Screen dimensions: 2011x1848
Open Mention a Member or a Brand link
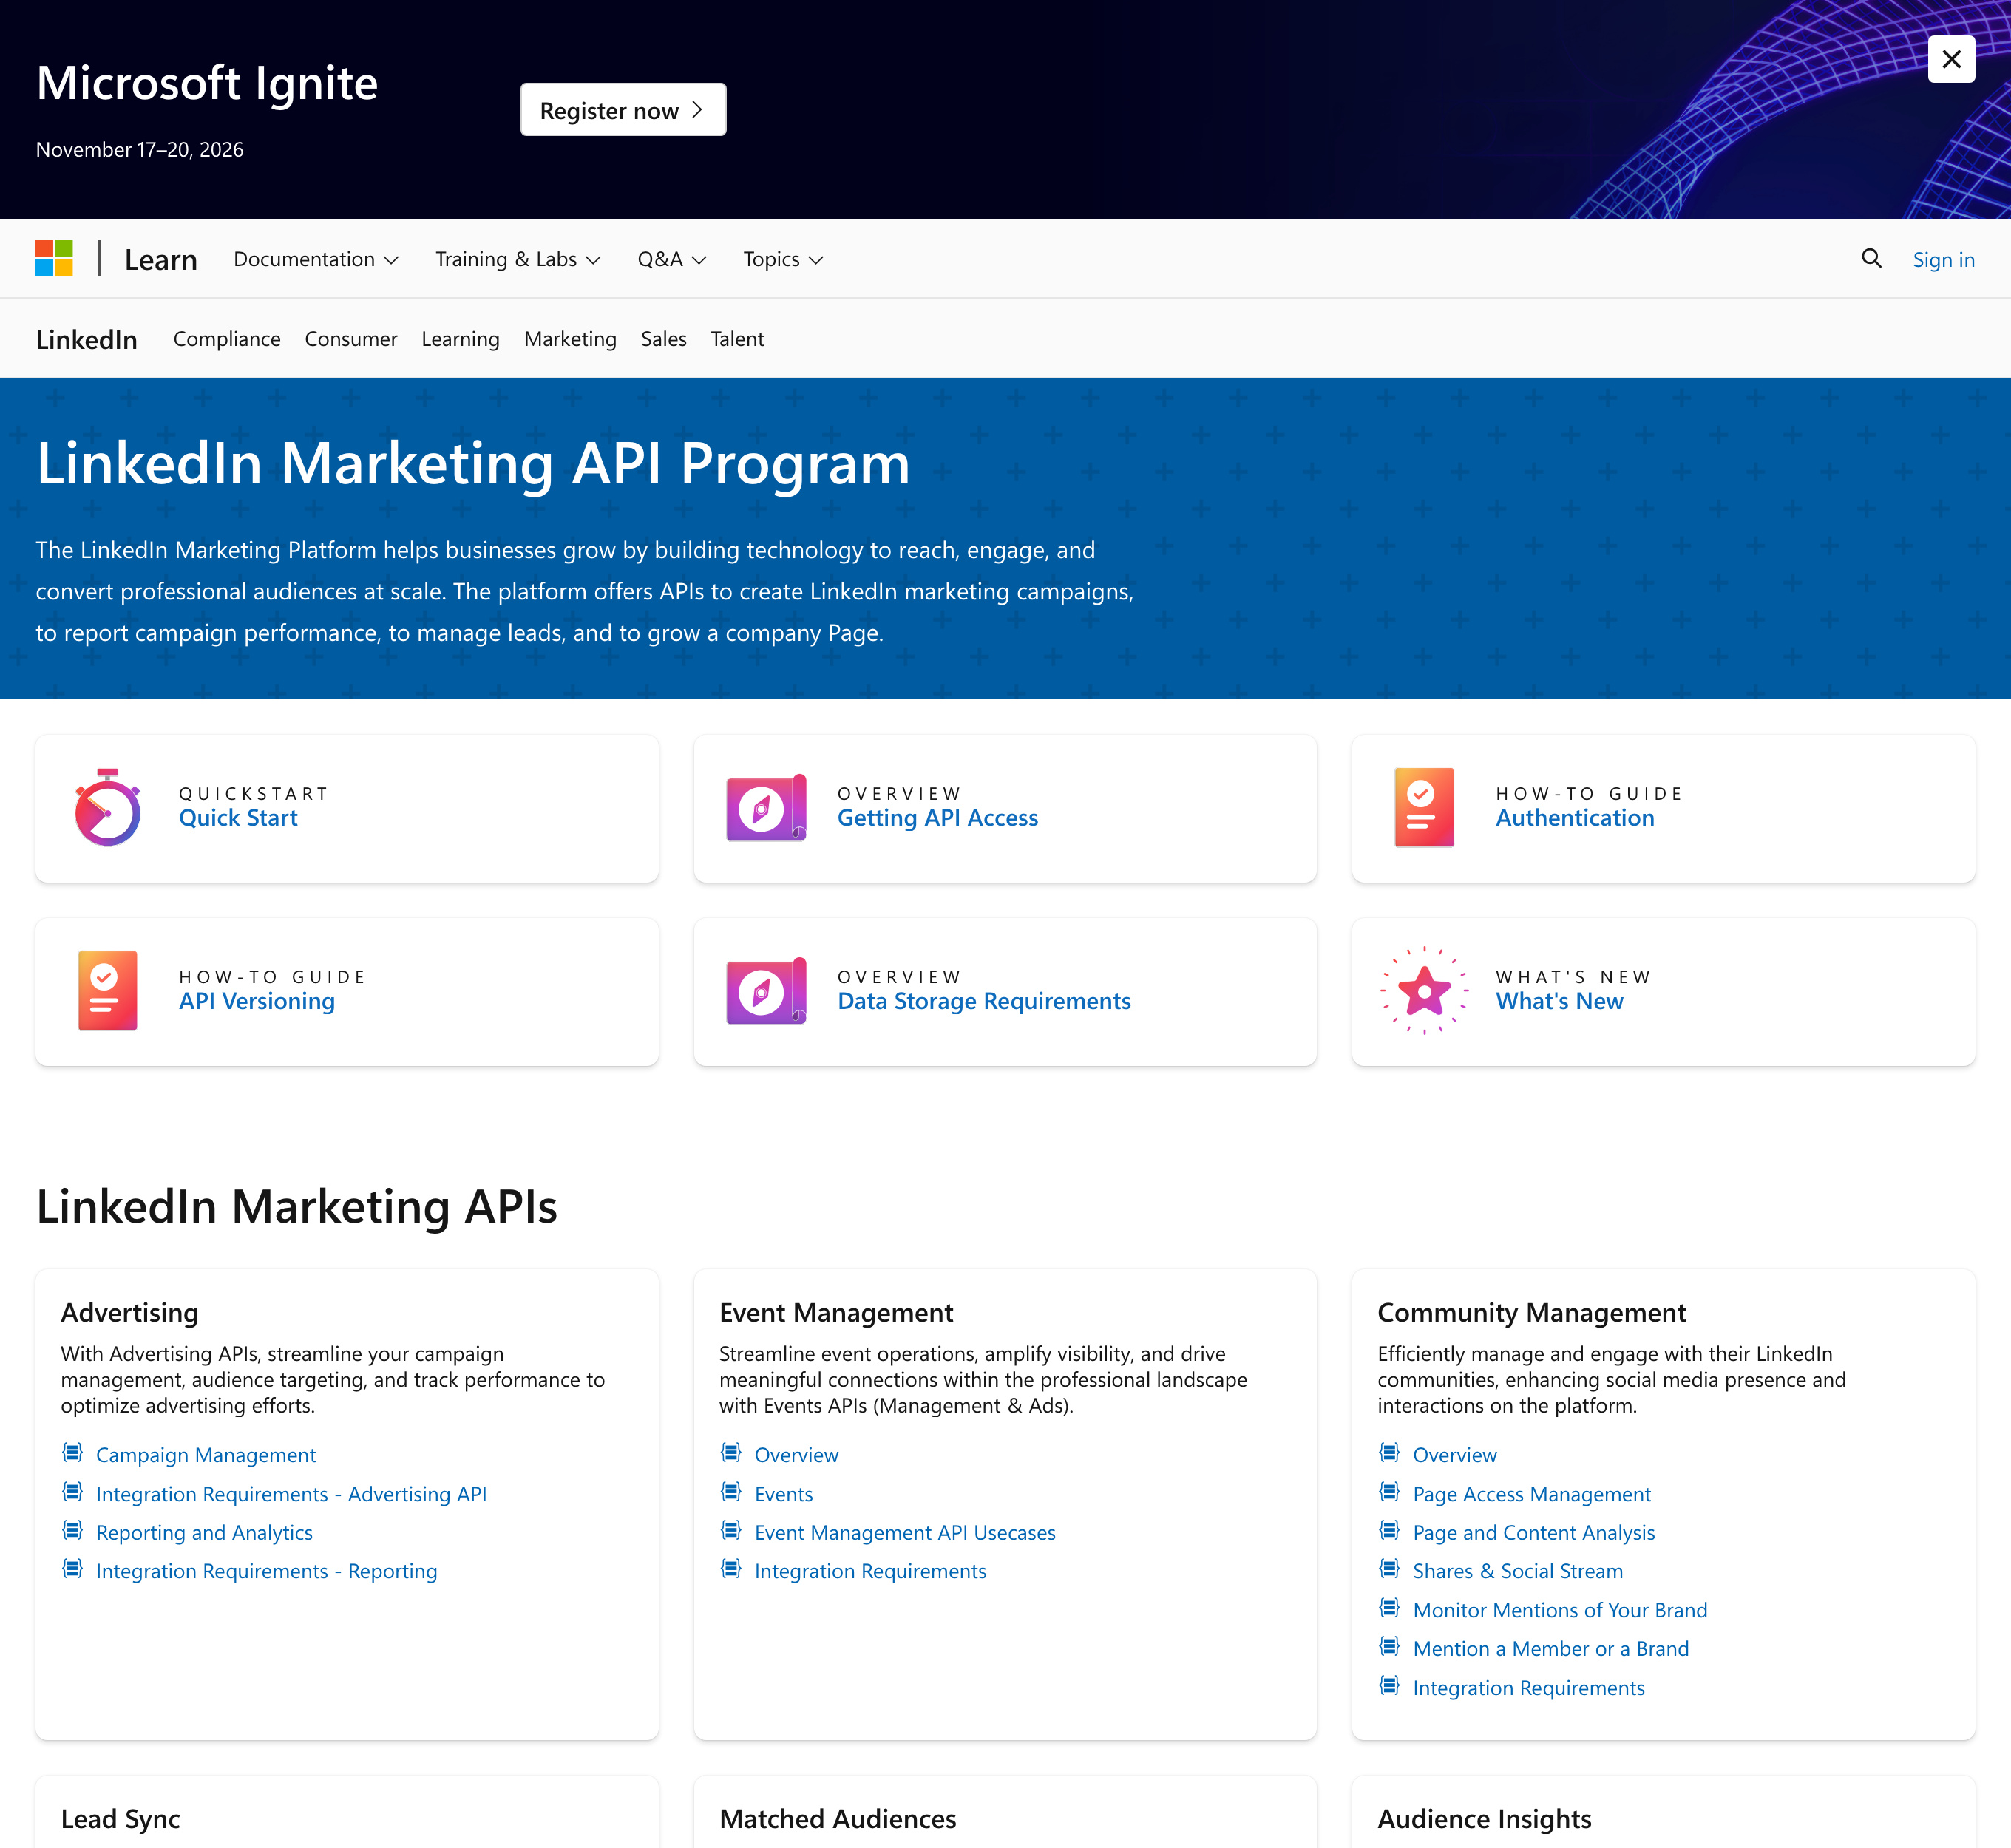pyautogui.click(x=1550, y=1648)
